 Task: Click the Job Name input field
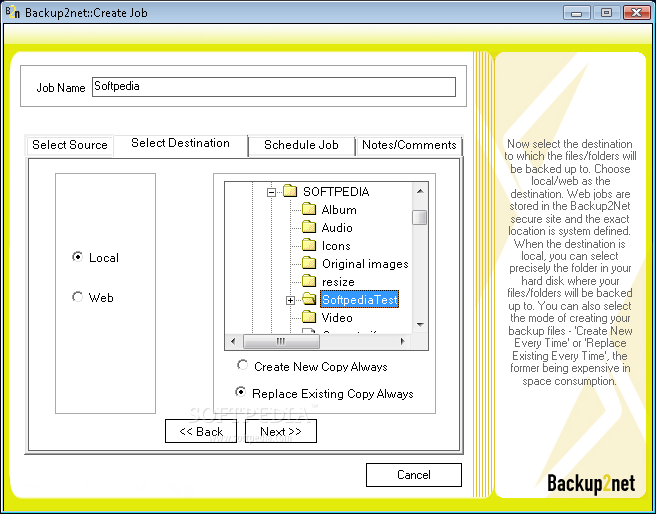pos(274,87)
